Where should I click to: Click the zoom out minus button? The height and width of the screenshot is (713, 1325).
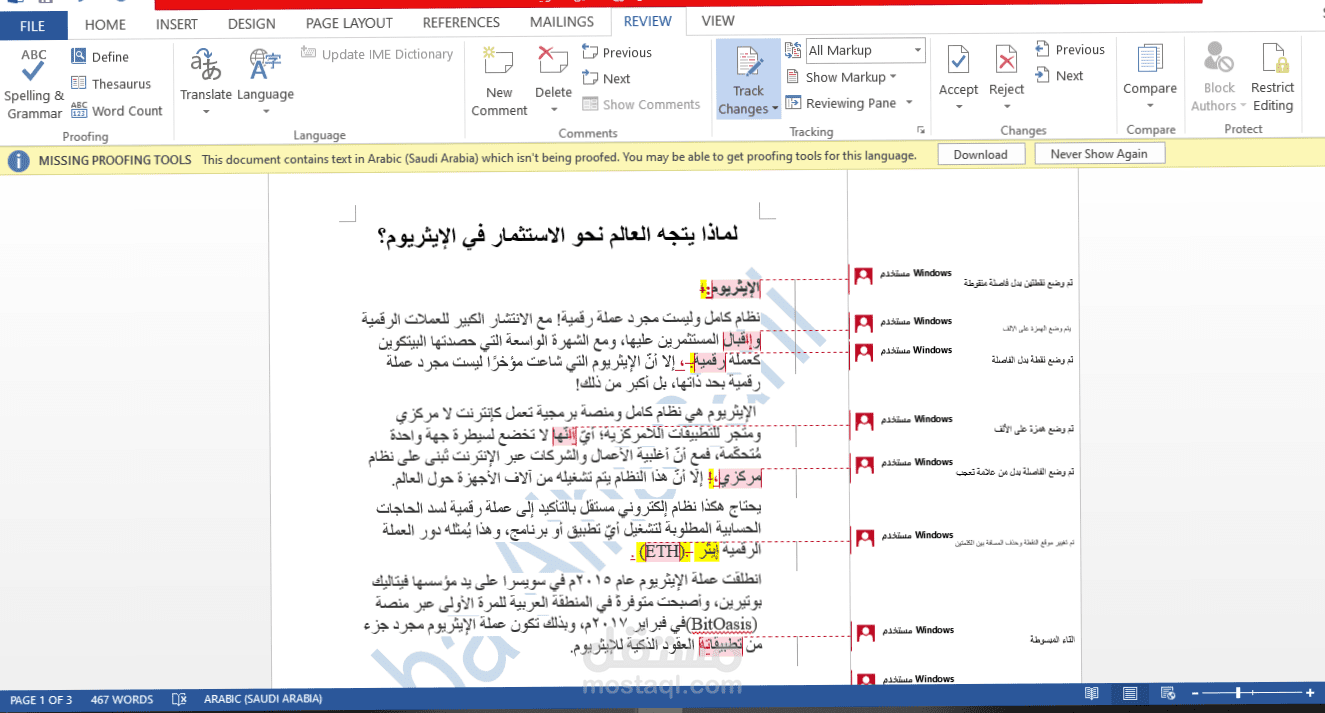pyautogui.click(x=1195, y=693)
